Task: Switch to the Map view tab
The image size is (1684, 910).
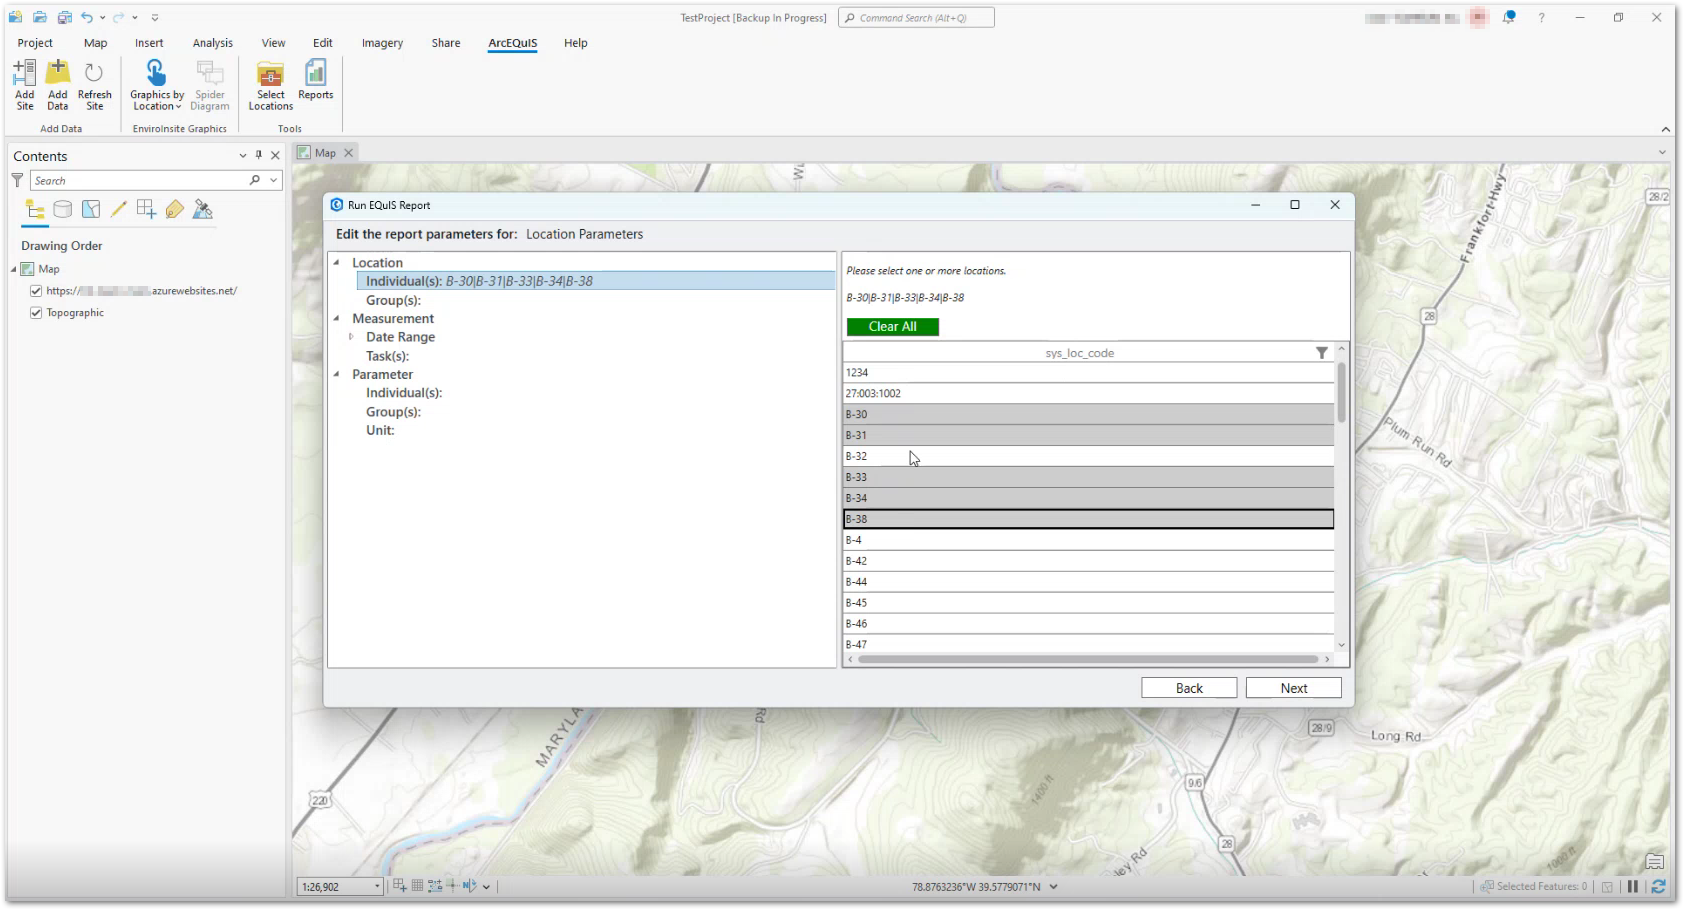Action: [325, 153]
